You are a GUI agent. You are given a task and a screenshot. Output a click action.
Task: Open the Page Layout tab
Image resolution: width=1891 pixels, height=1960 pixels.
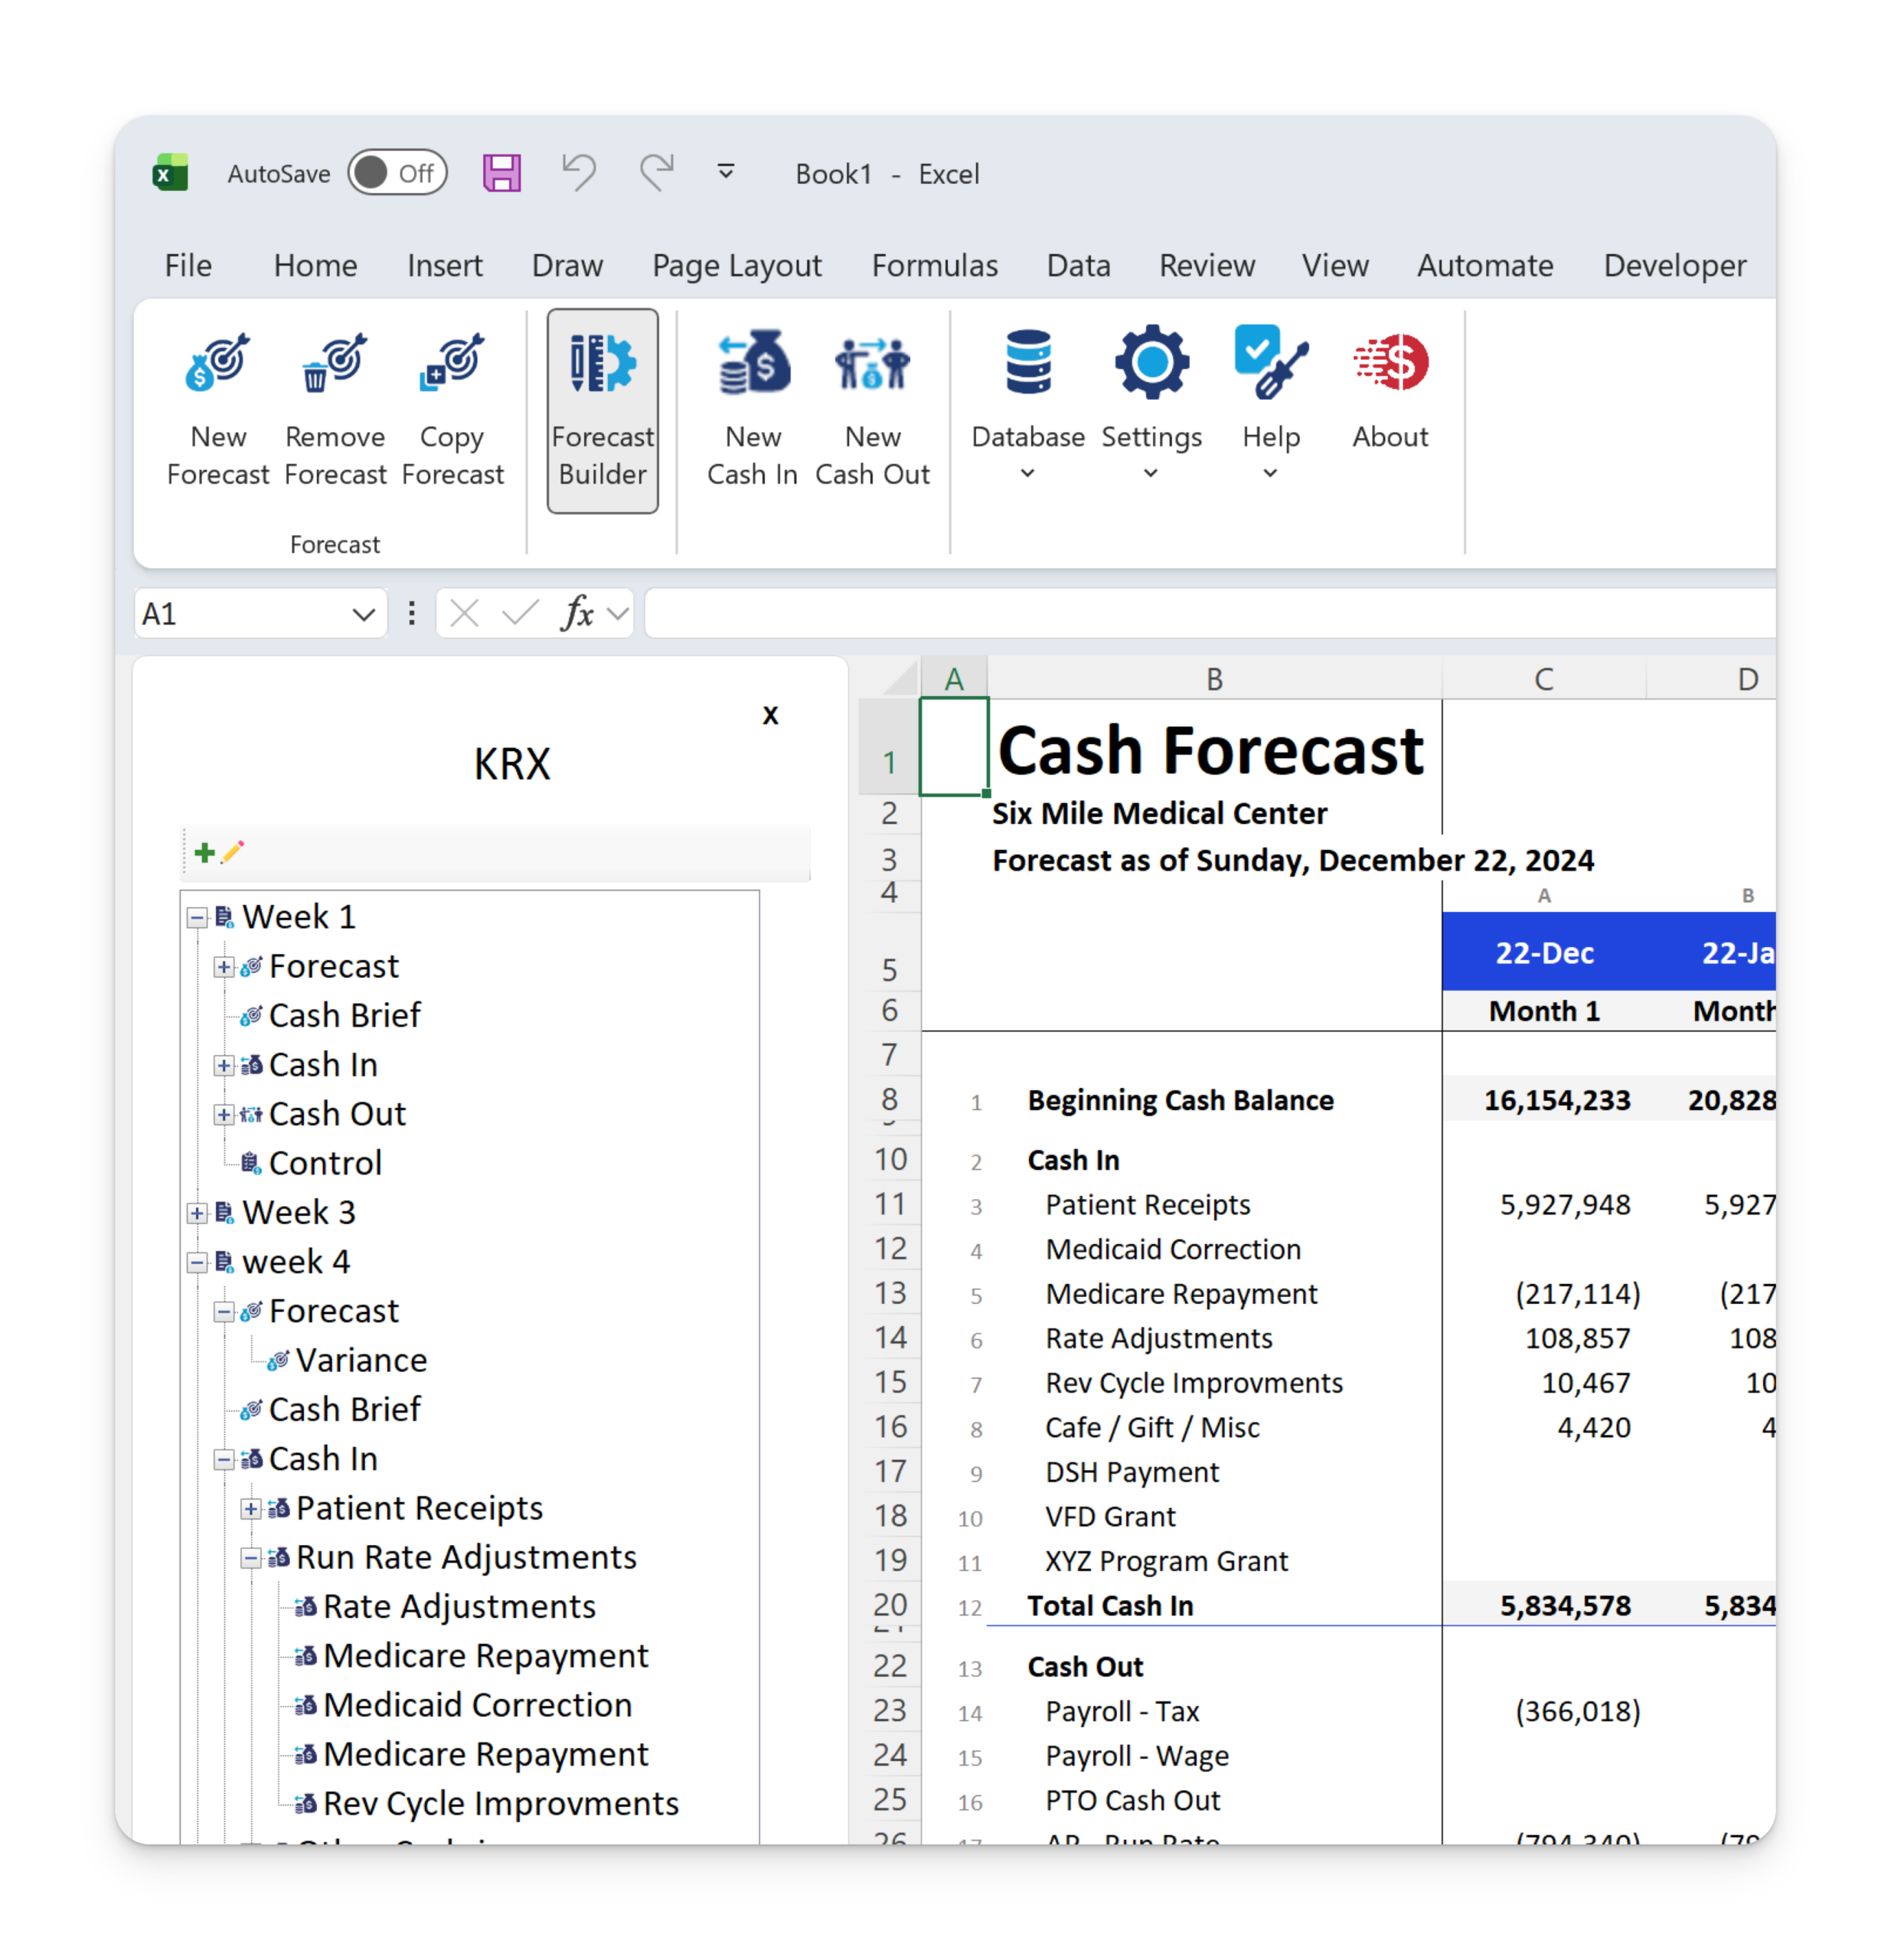[x=736, y=265]
